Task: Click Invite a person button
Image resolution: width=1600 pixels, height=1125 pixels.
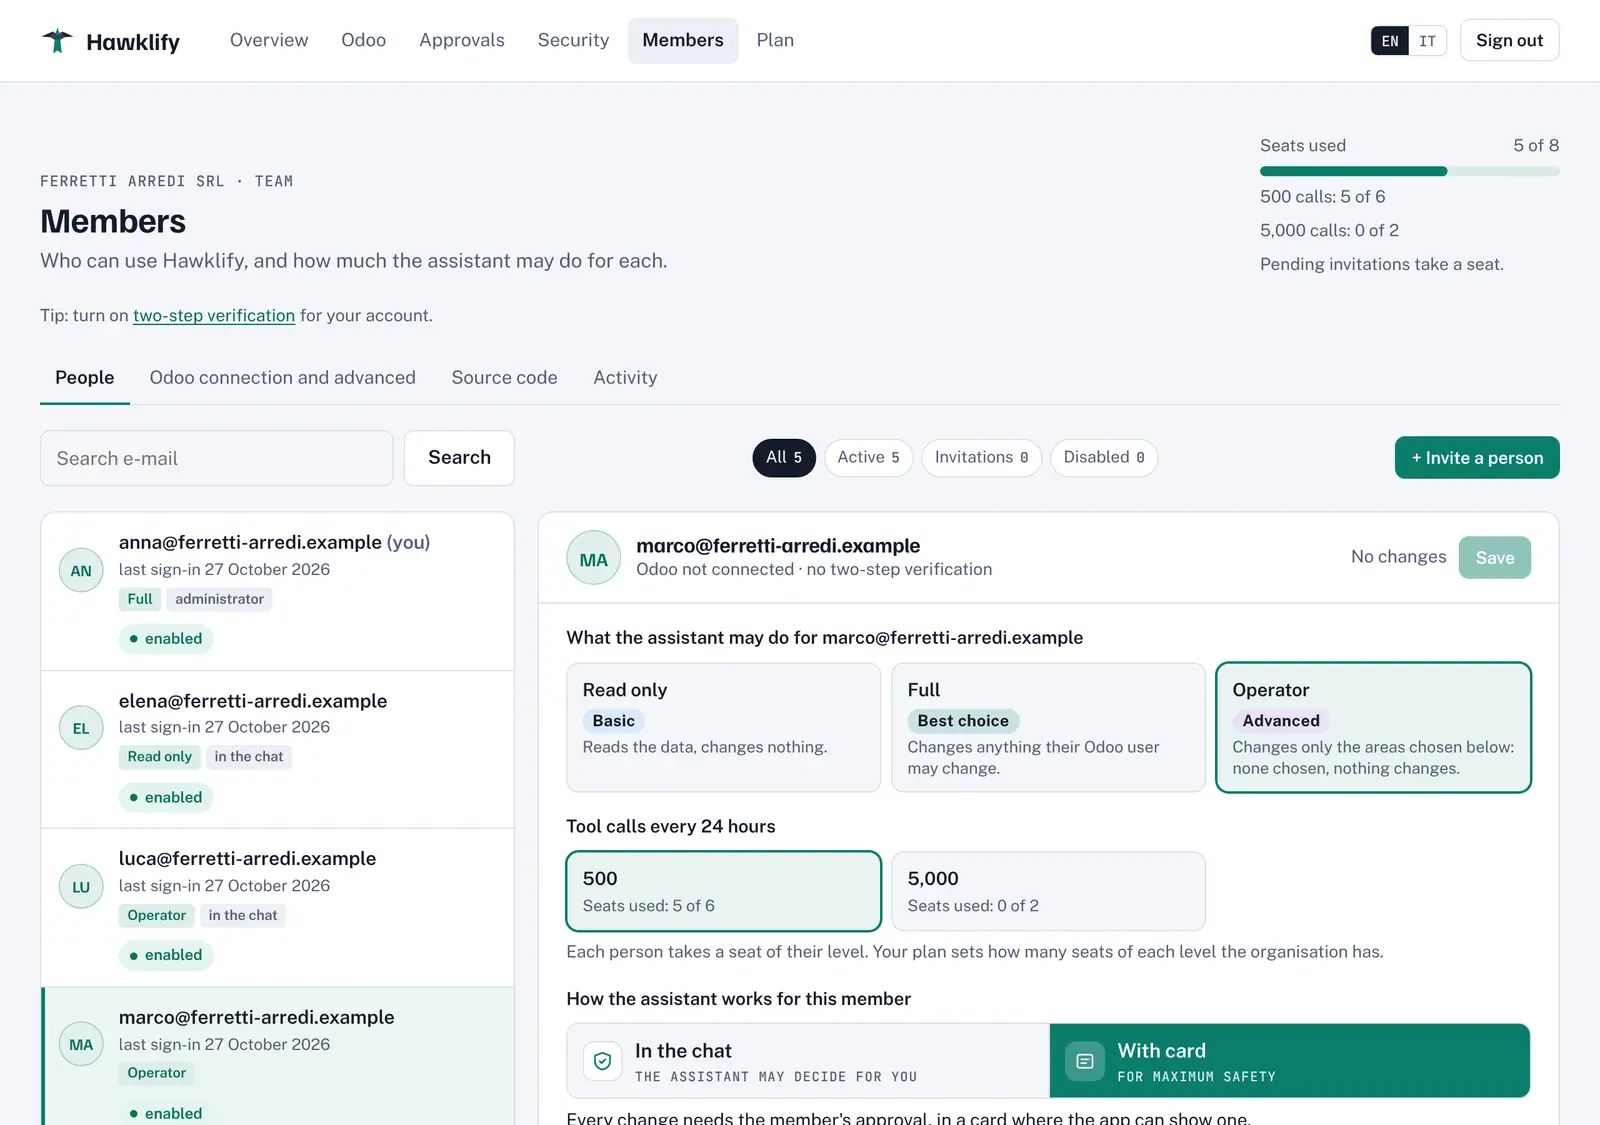Action: coord(1477,458)
